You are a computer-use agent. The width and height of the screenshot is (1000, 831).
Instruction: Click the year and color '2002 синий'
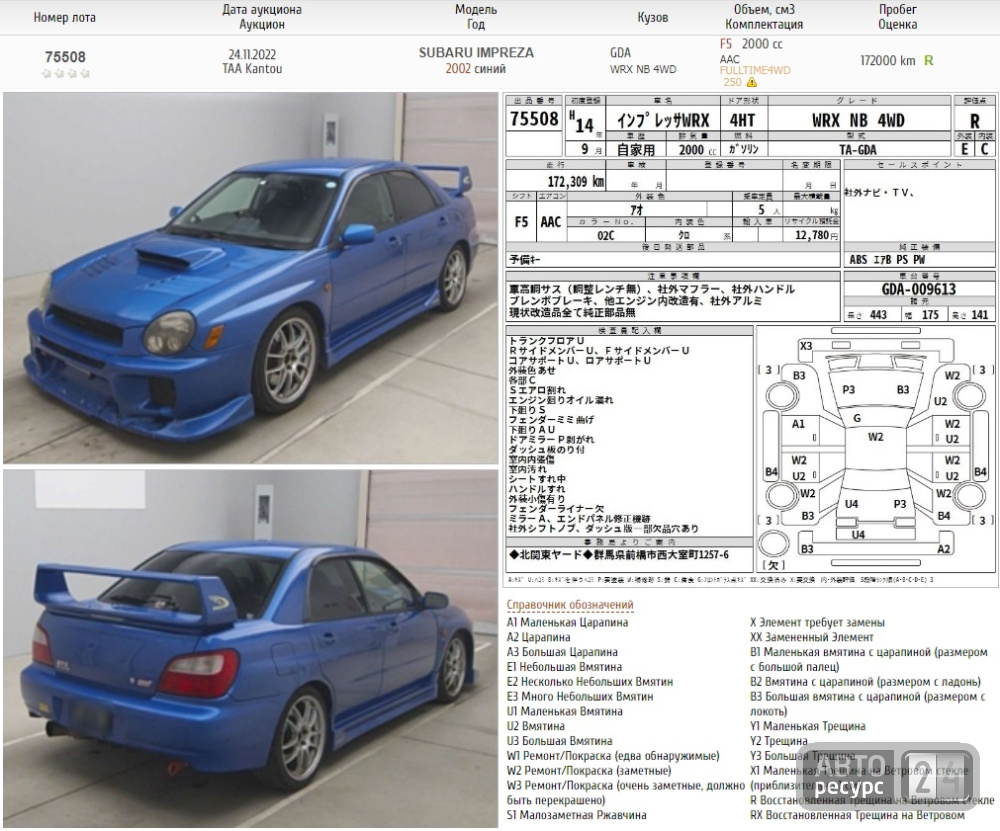476,69
